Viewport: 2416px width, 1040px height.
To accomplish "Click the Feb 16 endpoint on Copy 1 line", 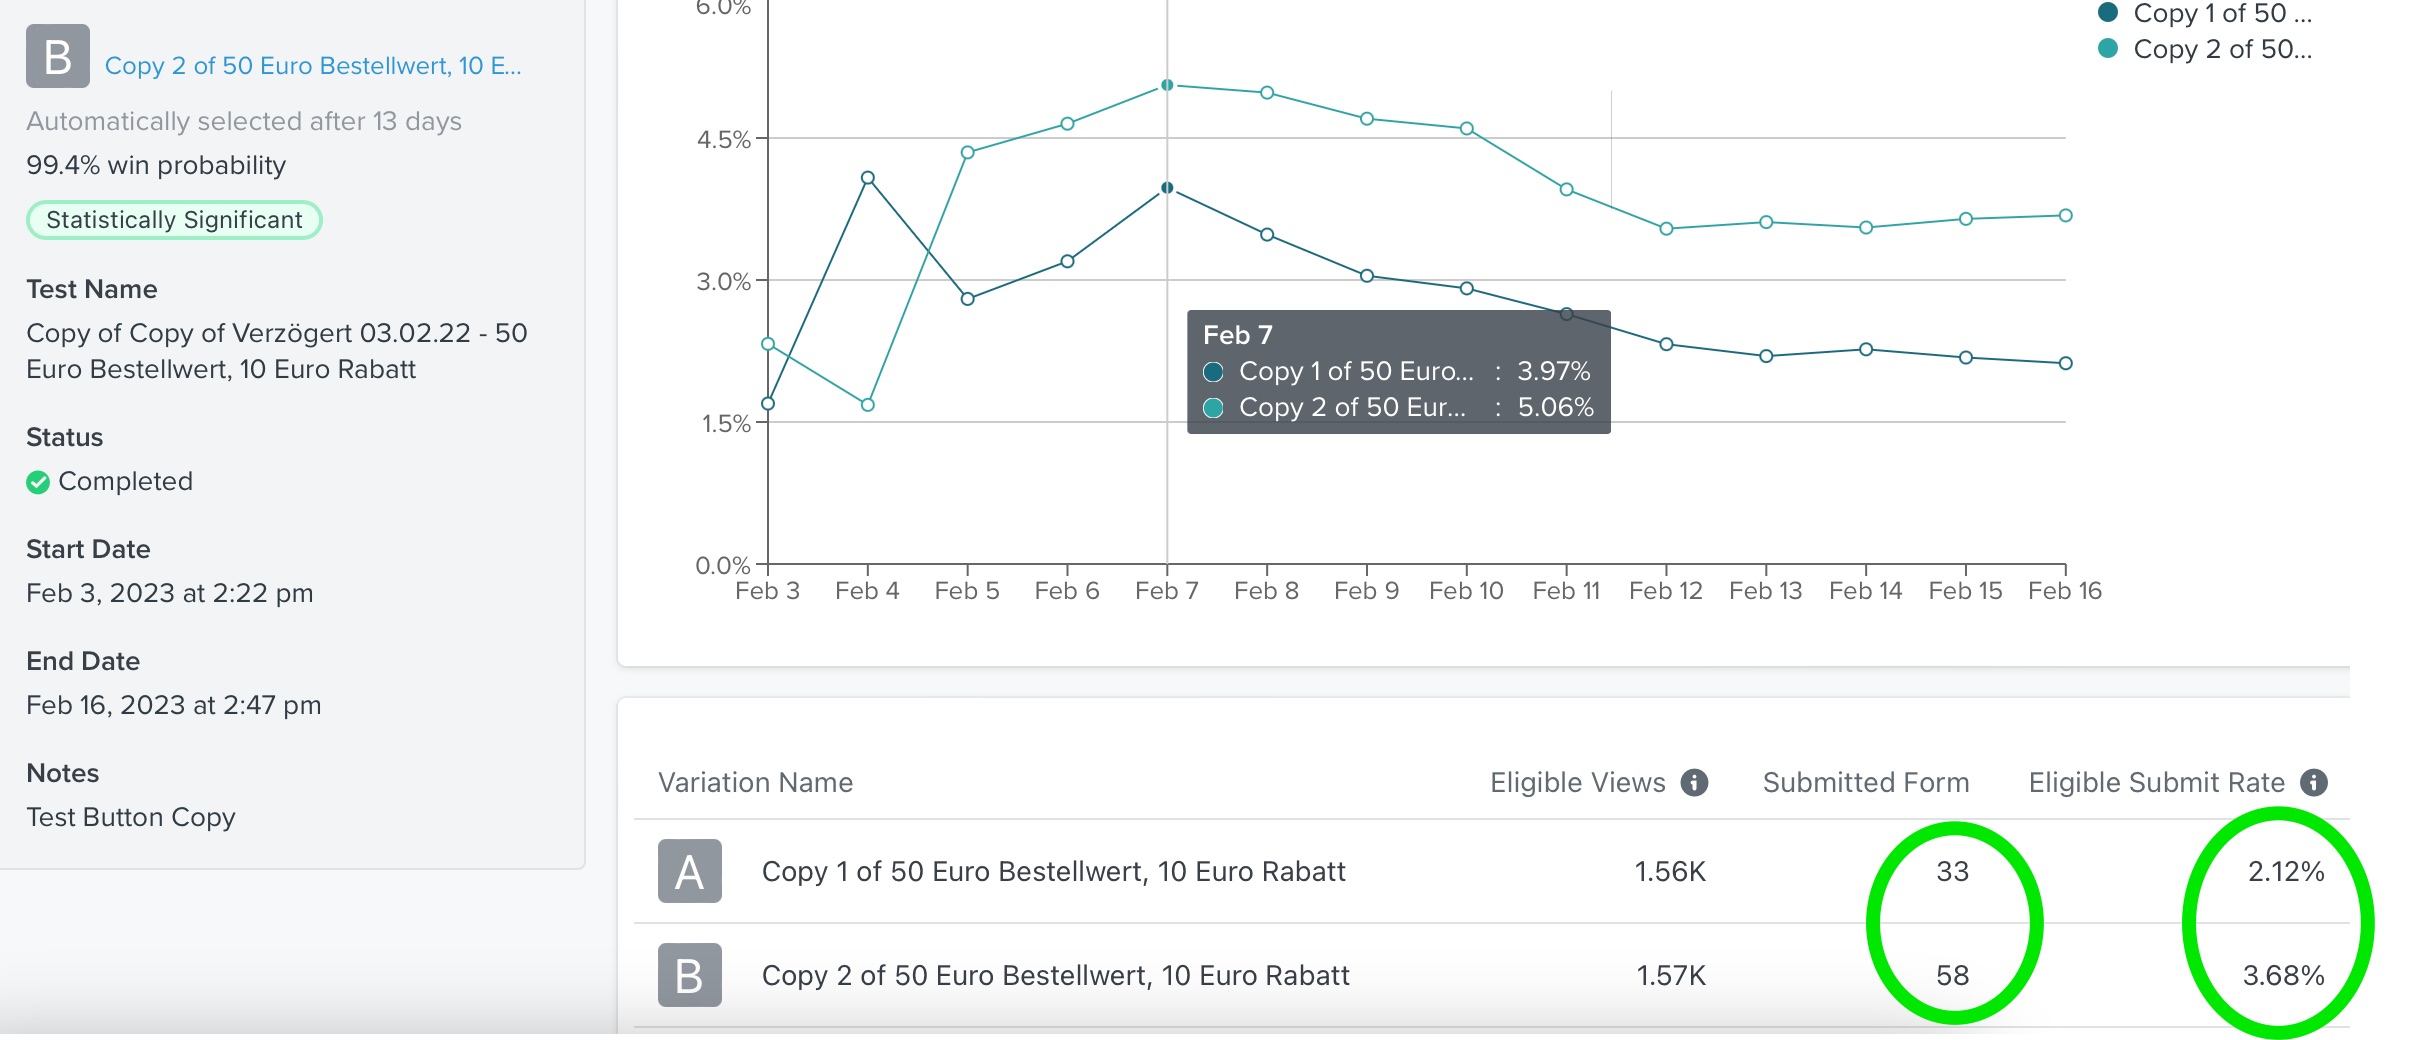I will (x=2065, y=363).
